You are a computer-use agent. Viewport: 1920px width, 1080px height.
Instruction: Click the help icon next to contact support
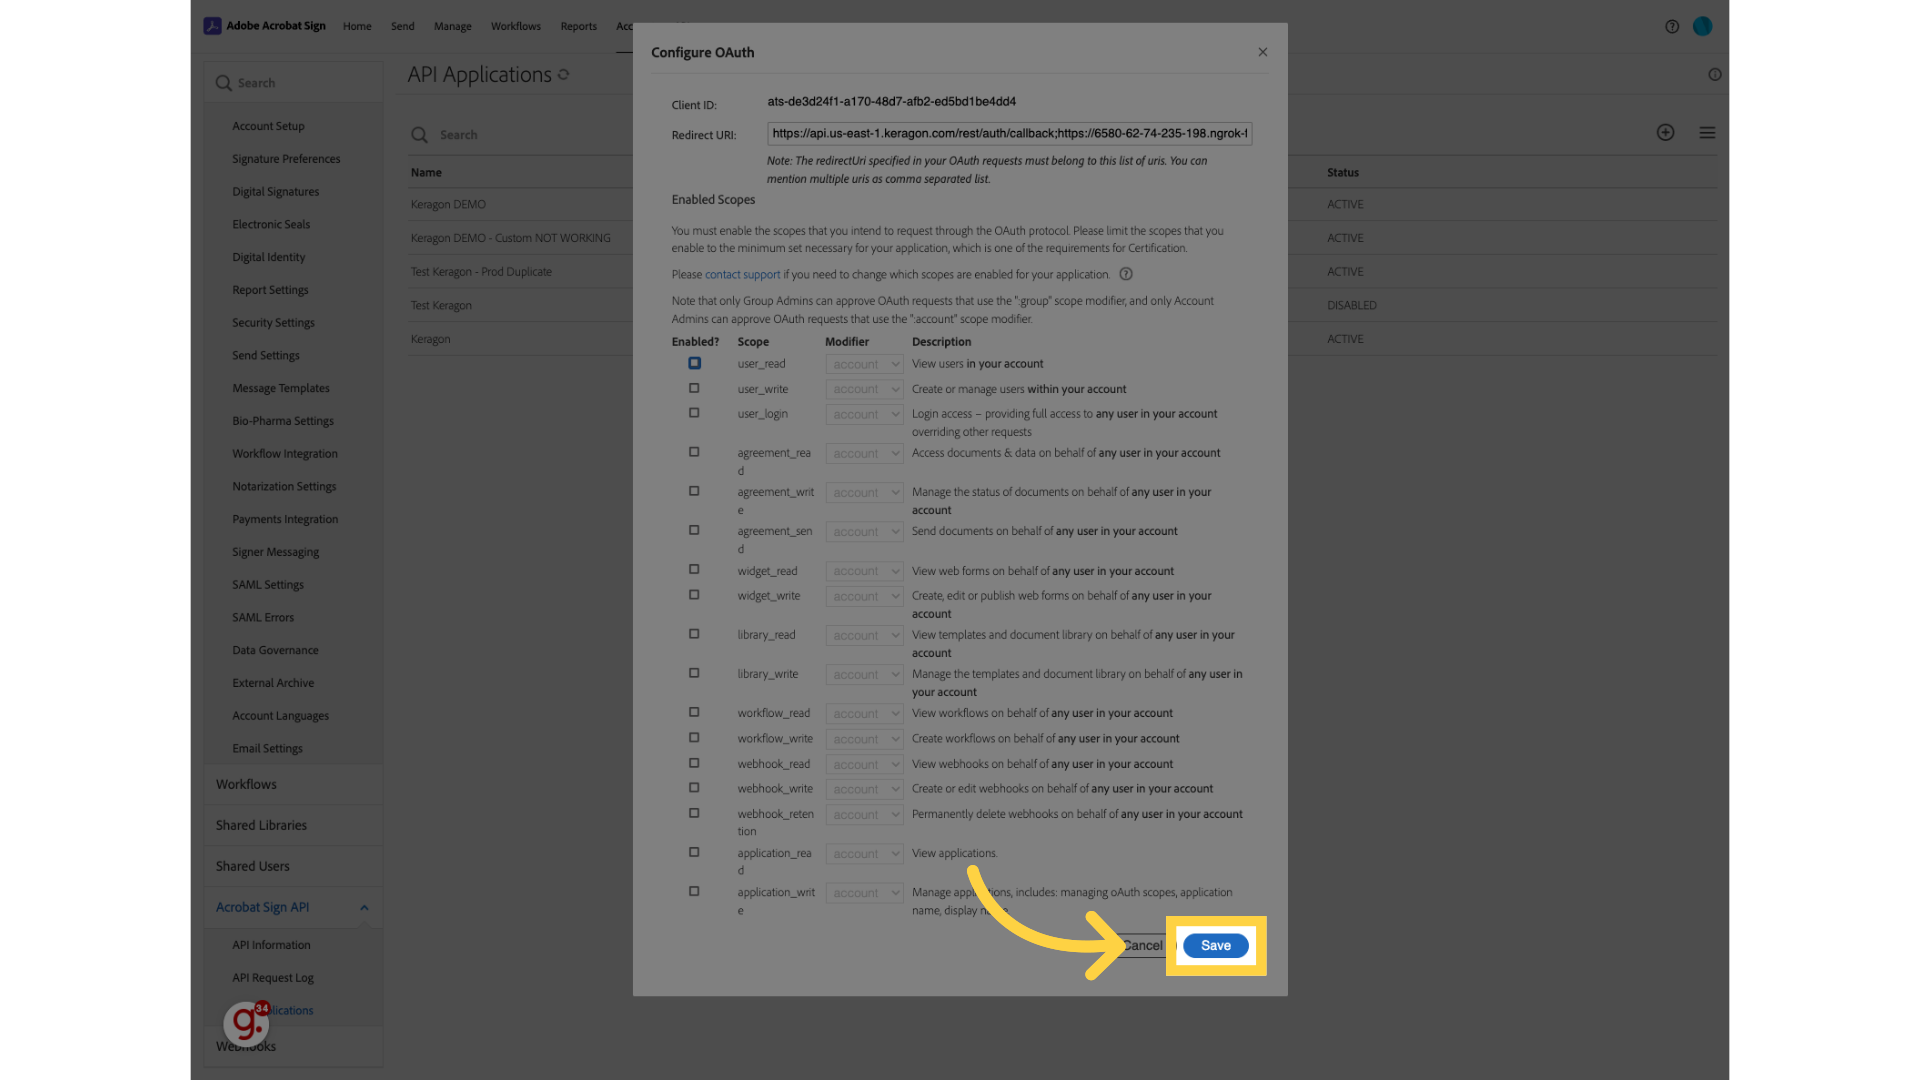(1126, 274)
